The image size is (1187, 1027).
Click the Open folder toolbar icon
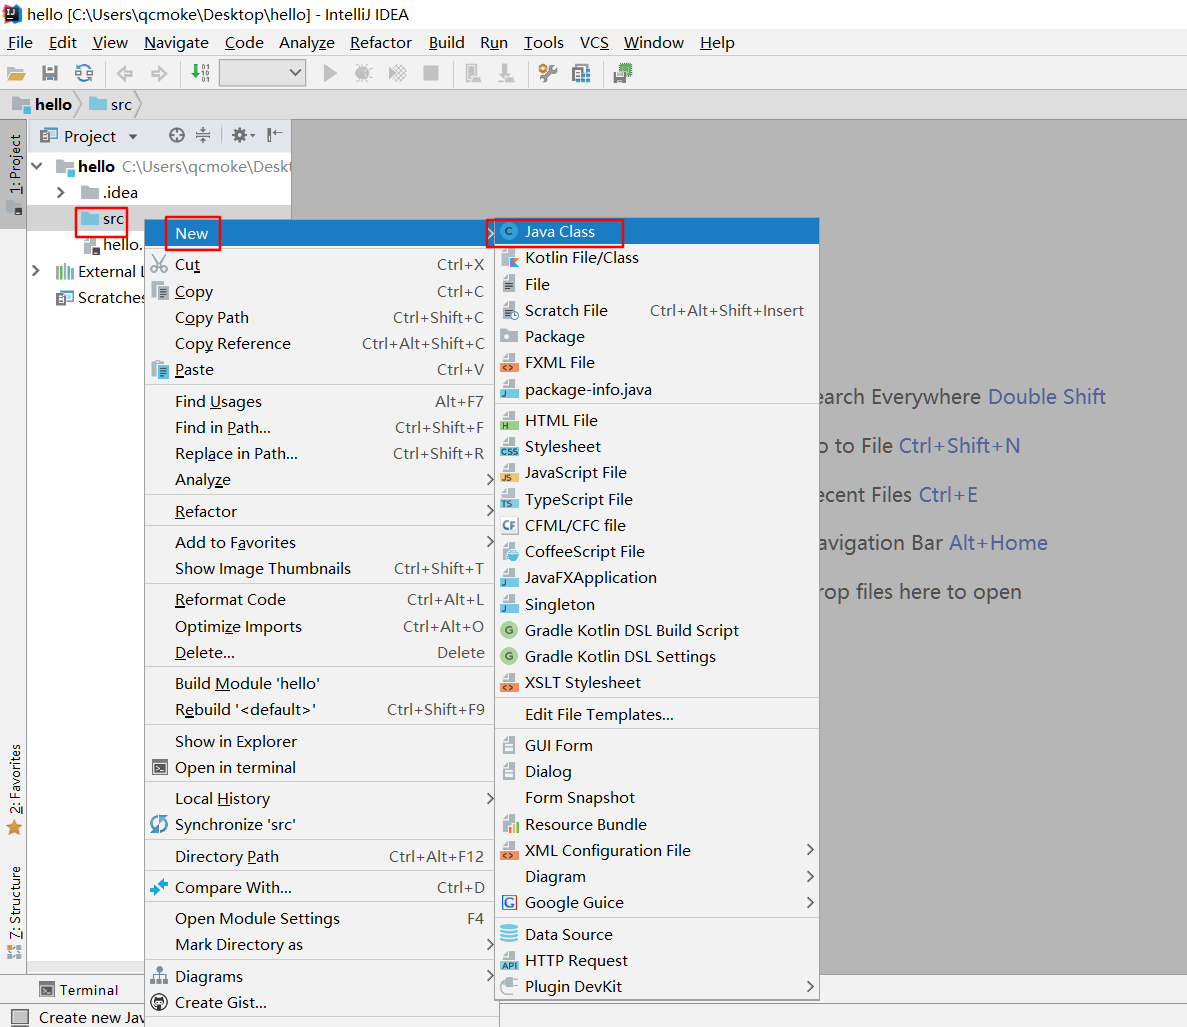coord(16,73)
